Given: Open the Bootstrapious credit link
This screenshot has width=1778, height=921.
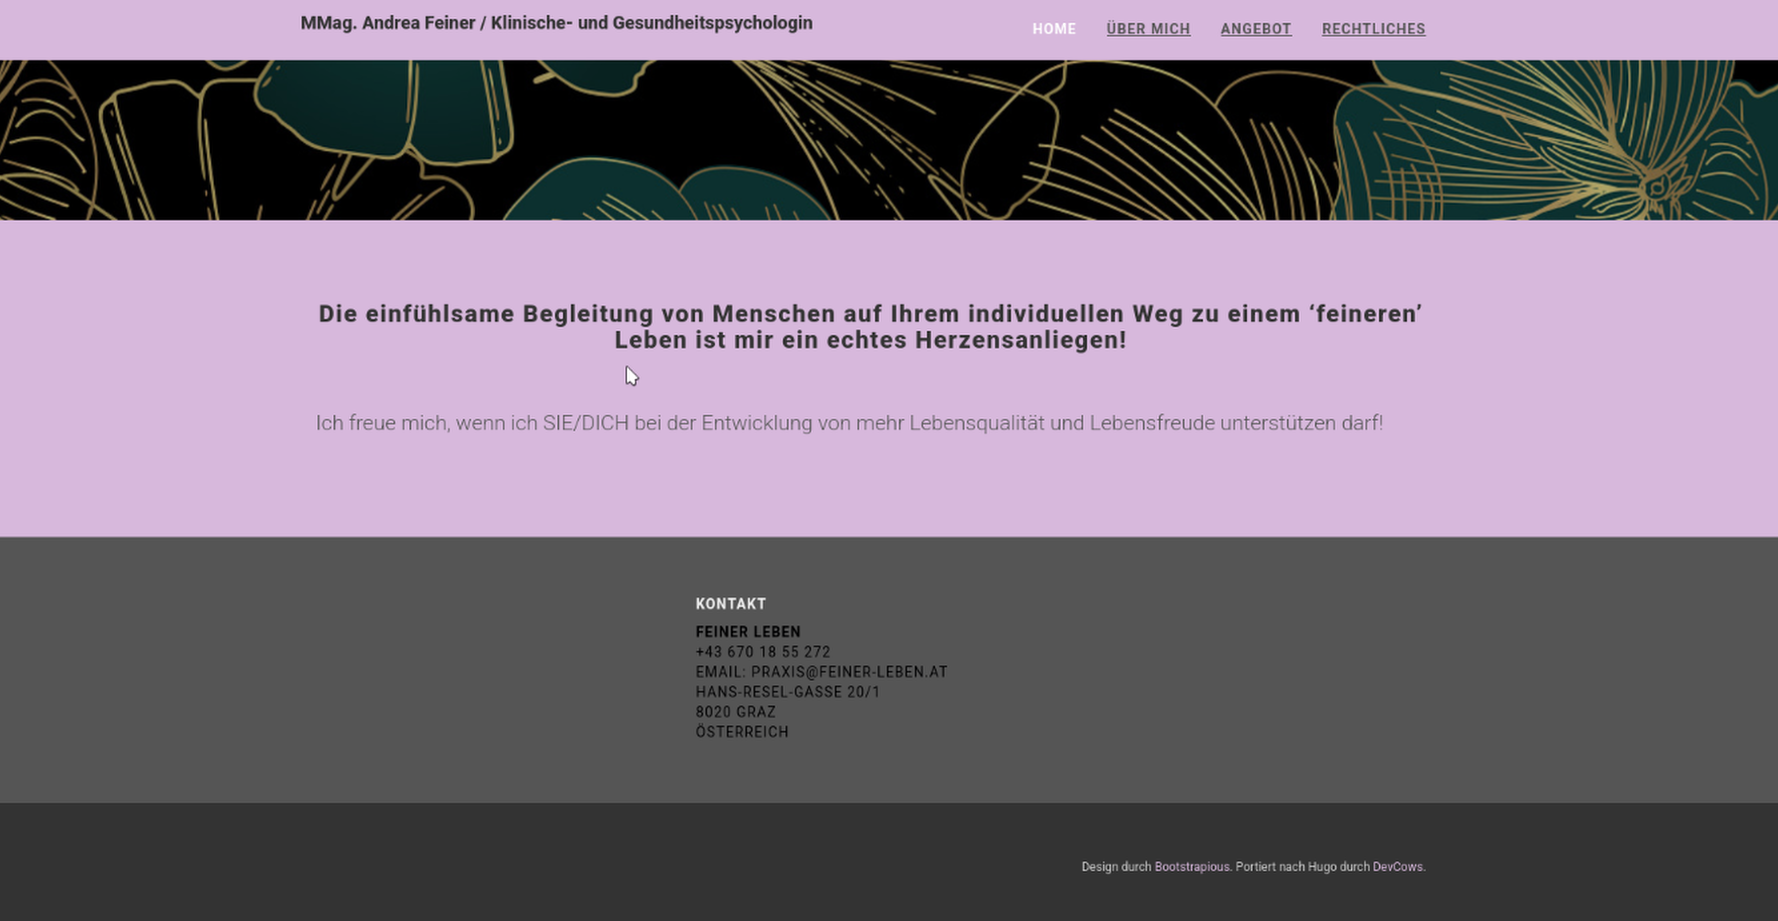Looking at the screenshot, I should 1192,867.
